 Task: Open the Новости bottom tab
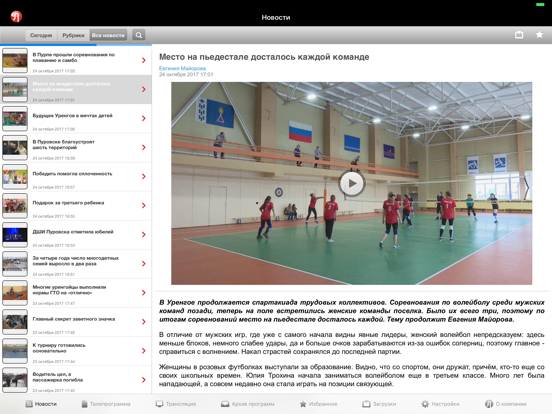[x=41, y=404]
